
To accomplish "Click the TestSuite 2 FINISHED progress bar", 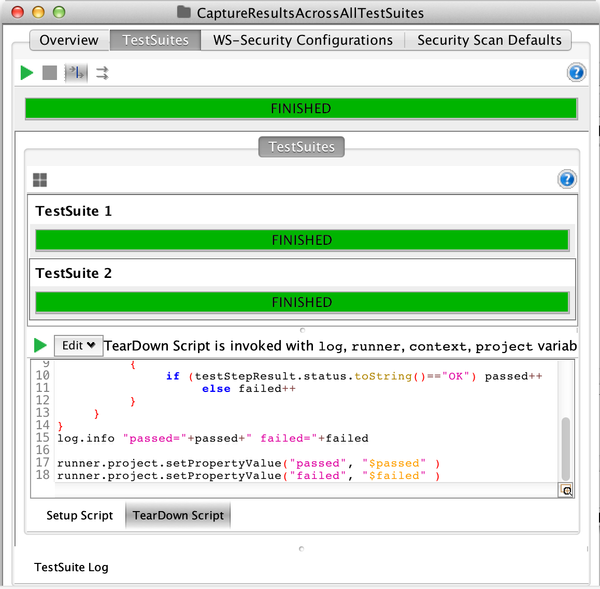I will click(302, 302).
